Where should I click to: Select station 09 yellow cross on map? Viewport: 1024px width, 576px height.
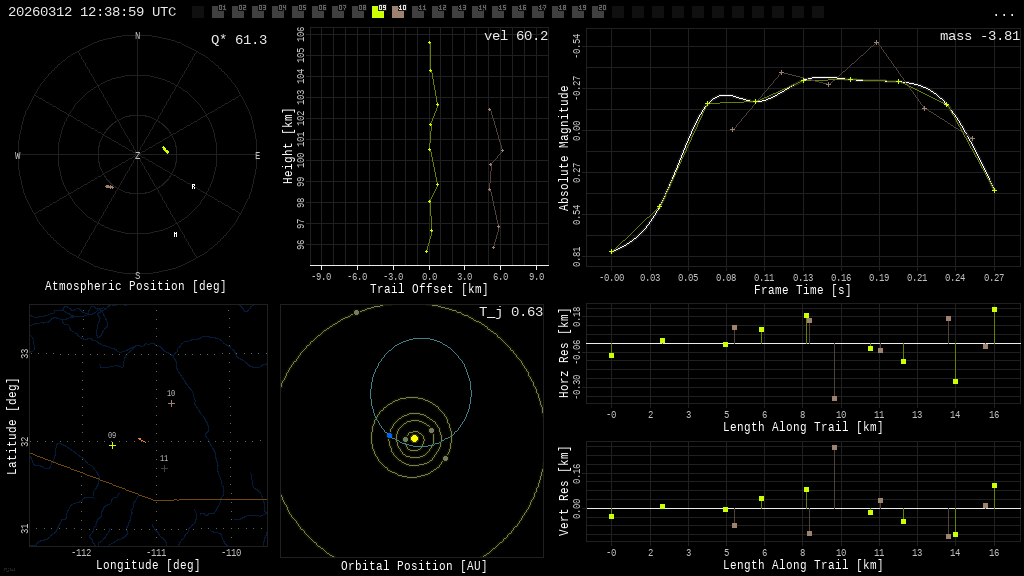(112, 445)
